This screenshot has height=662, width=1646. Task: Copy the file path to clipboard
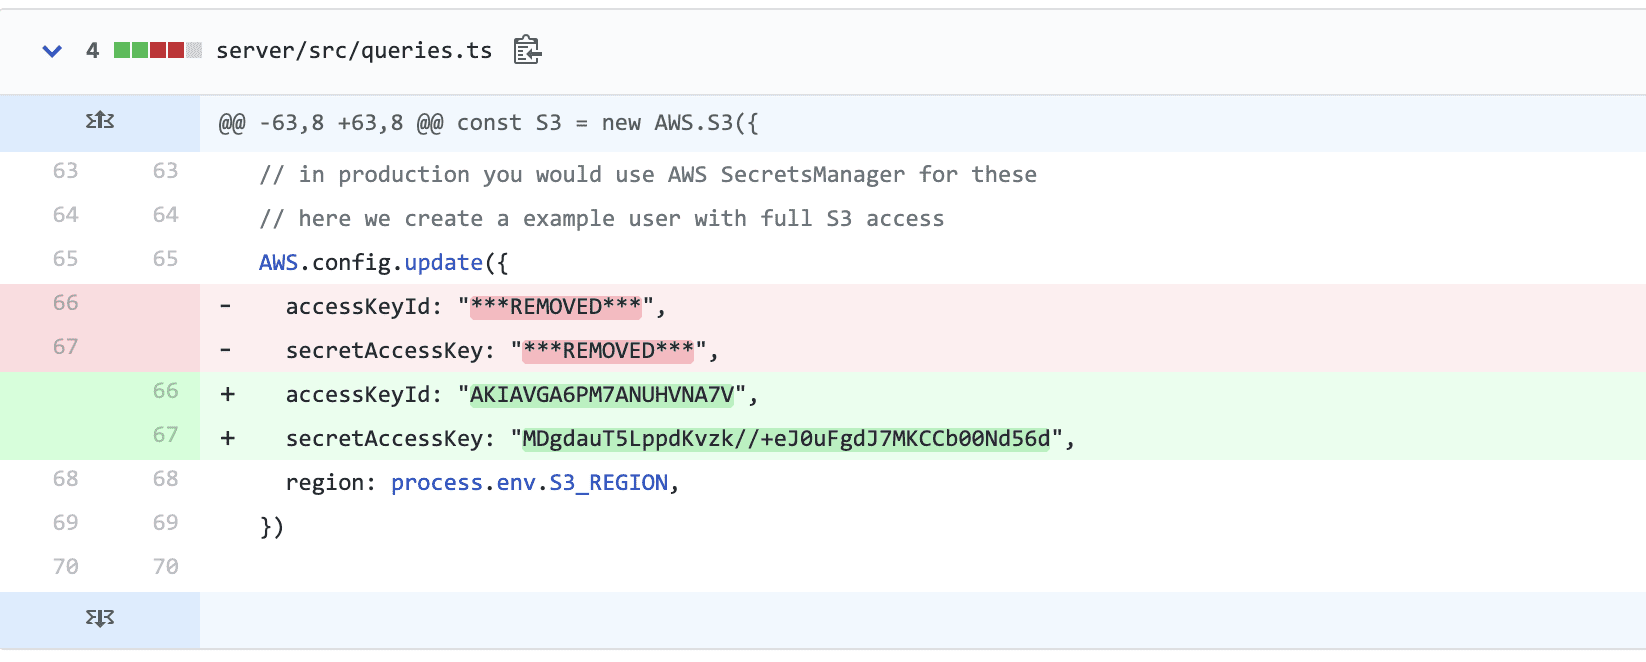coord(527,50)
